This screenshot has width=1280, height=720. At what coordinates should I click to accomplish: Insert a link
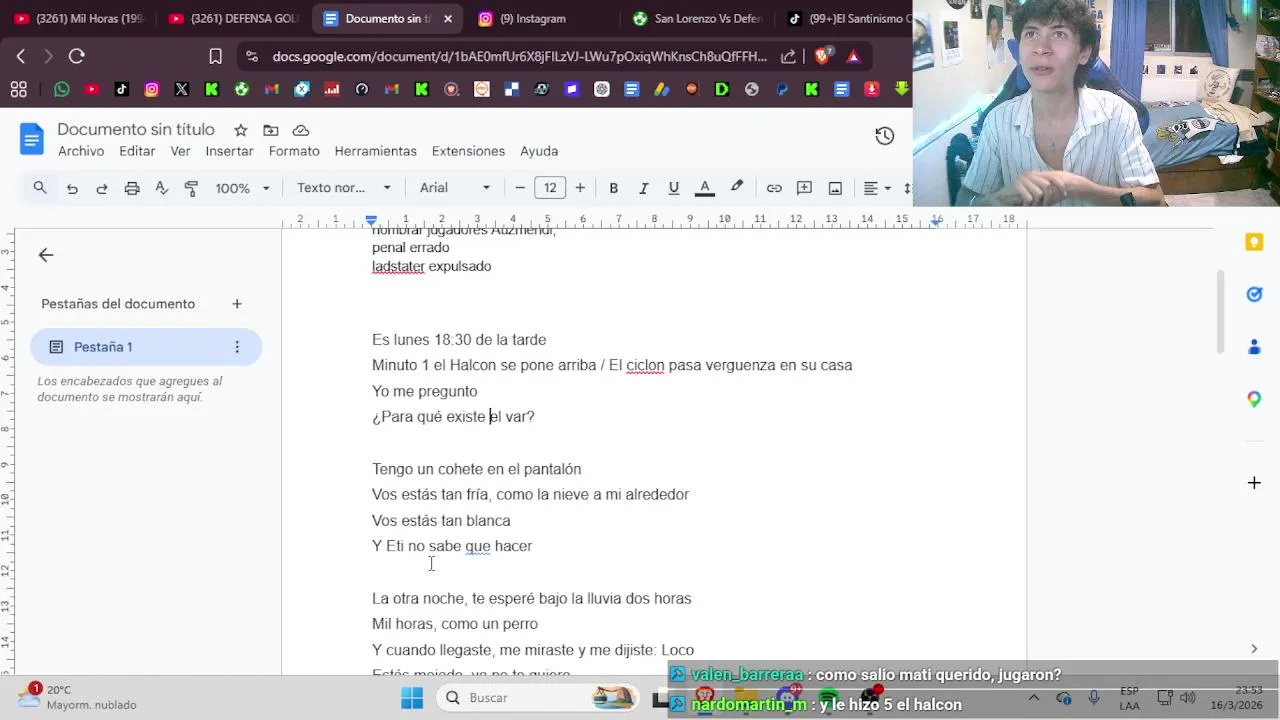[x=774, y=188]
